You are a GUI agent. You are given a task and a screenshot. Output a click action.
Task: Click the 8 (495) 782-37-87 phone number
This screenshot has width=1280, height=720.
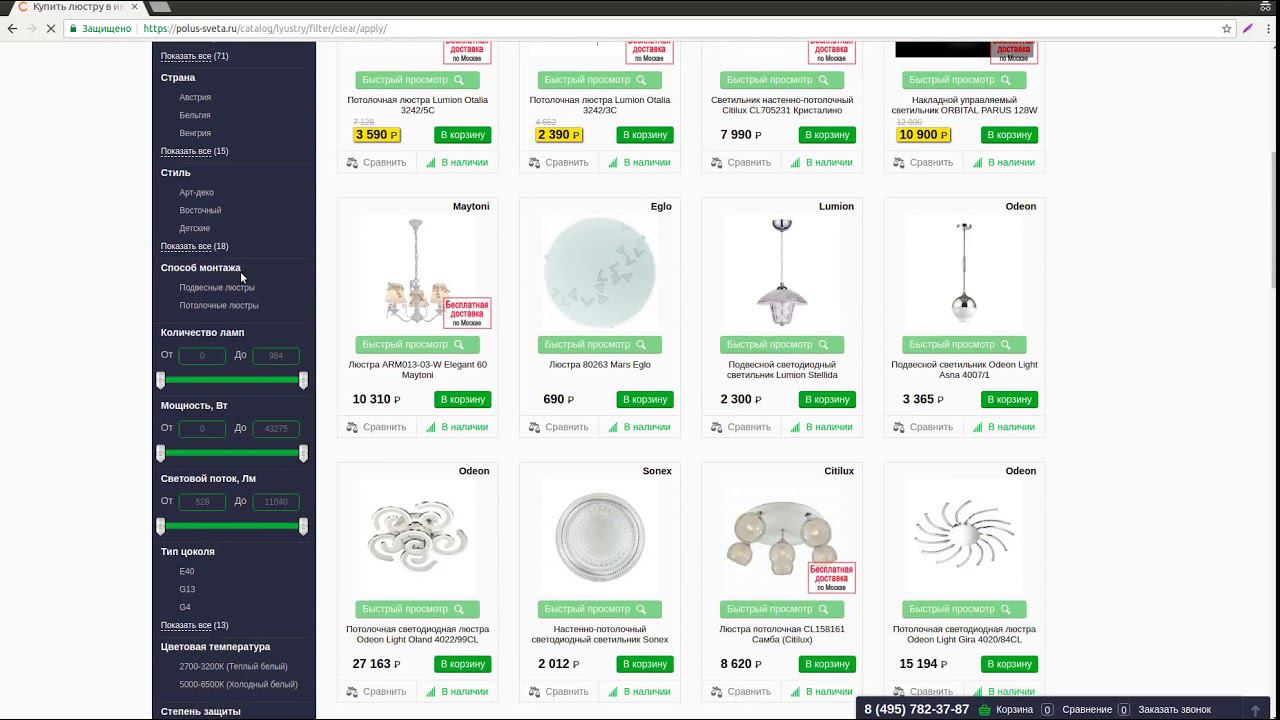[917, 710]
